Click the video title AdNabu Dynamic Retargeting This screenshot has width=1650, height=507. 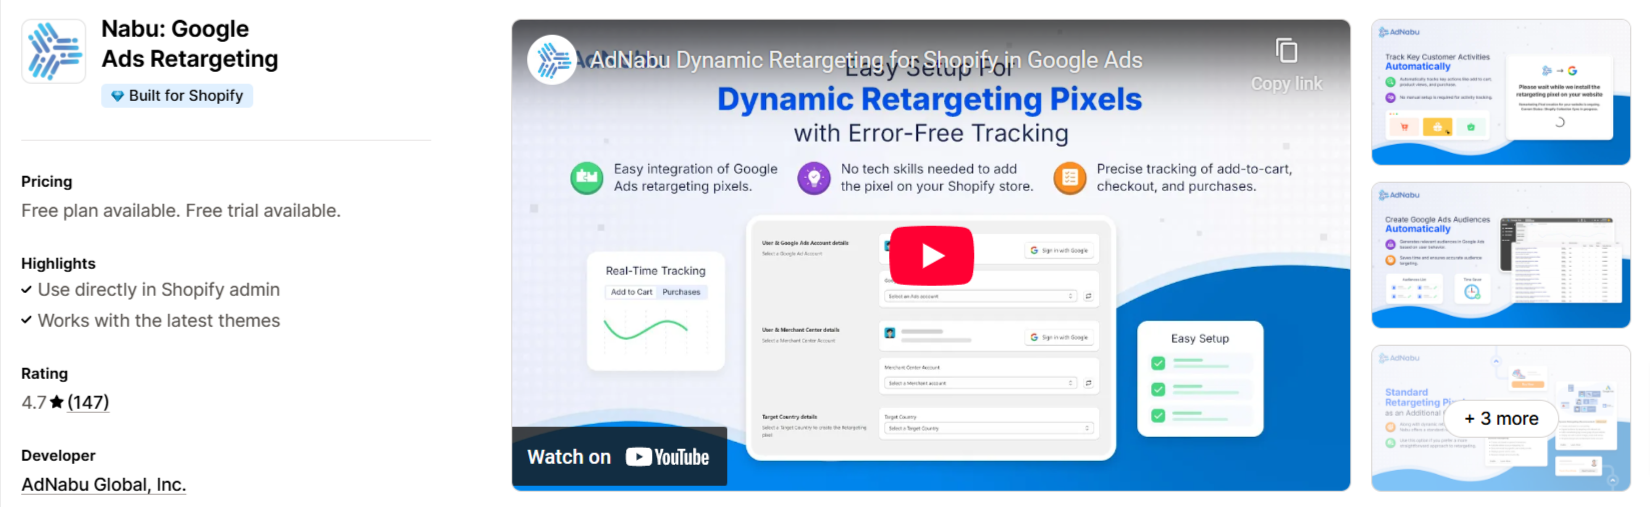[x=866, y=60]
